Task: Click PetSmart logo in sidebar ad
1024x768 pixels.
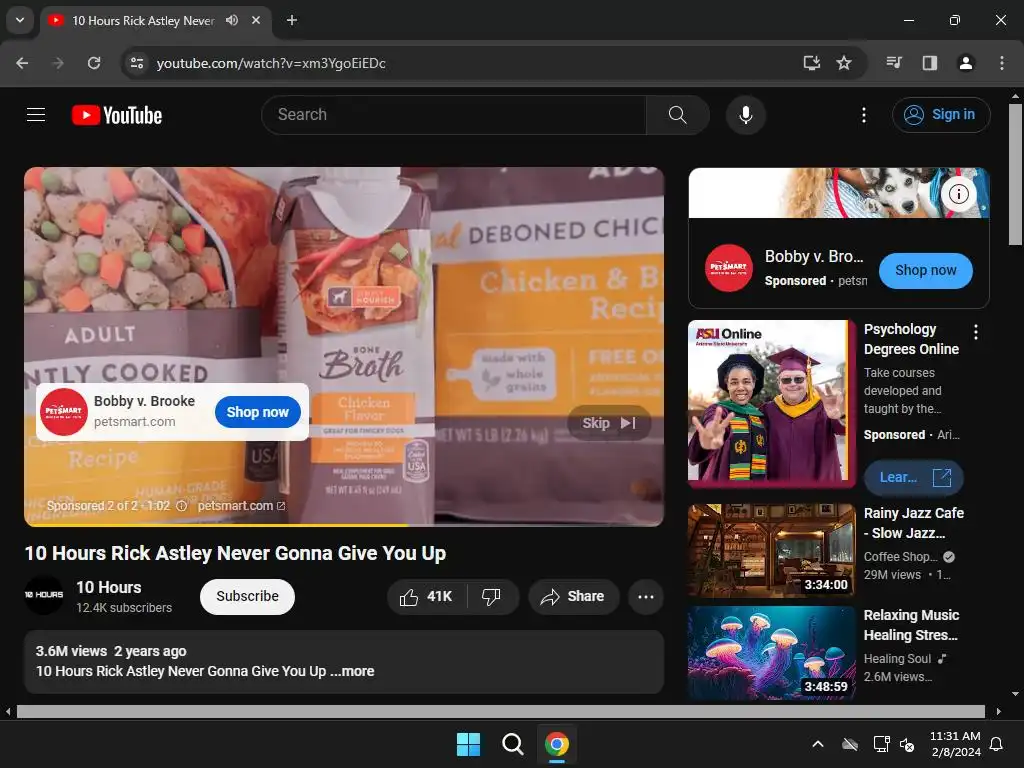Action: click(x=728, y=268)
